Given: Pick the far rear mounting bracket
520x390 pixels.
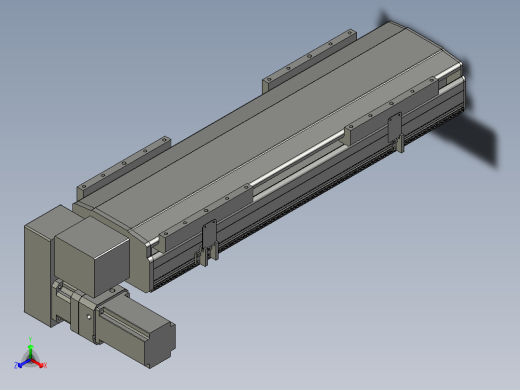Looking at the screenshot, I should tap(309, 60).
